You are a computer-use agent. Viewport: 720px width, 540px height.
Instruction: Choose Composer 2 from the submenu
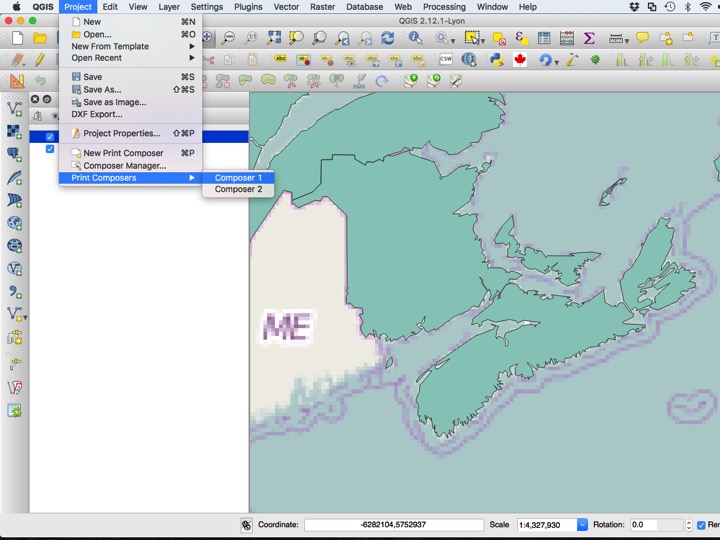coord(238,189)
